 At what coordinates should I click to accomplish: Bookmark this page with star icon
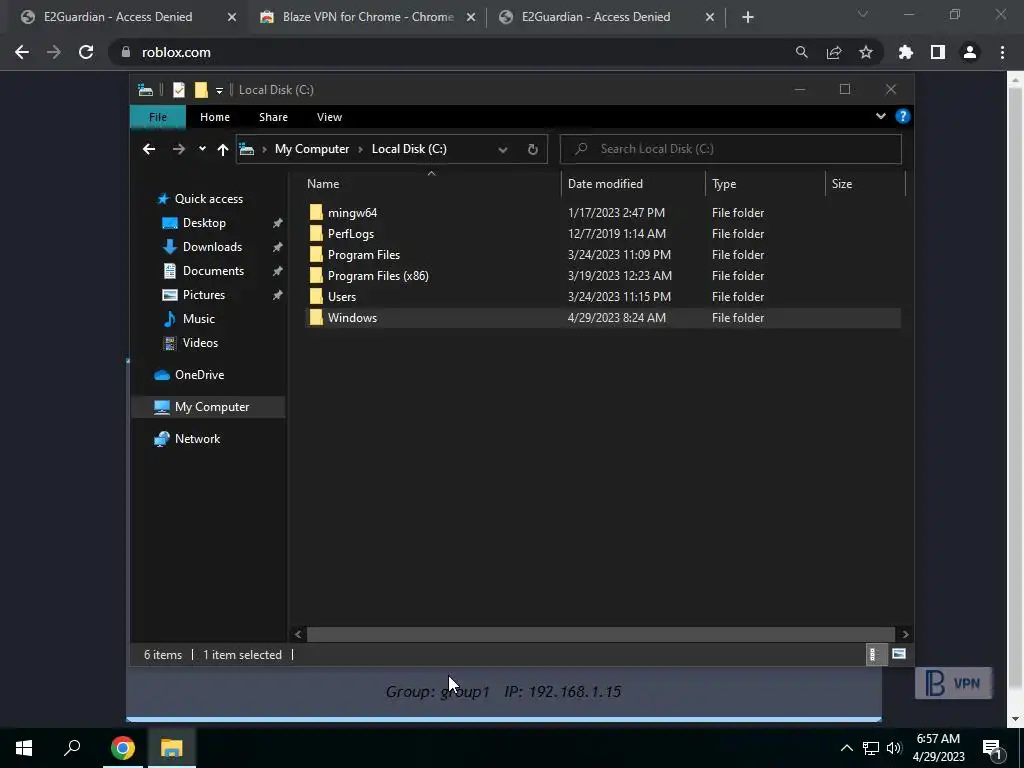tap(865, 52)
